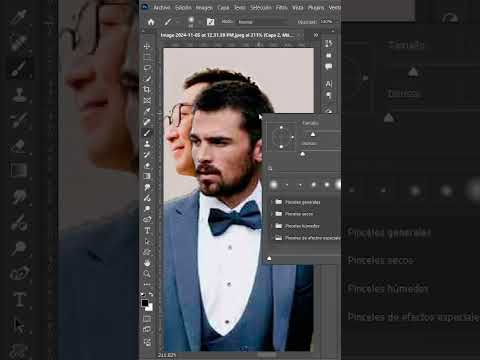This screenshot has height=360, width=480.
Task: Select the Zoom magnifier tool
Action: (x=147, y=274)
